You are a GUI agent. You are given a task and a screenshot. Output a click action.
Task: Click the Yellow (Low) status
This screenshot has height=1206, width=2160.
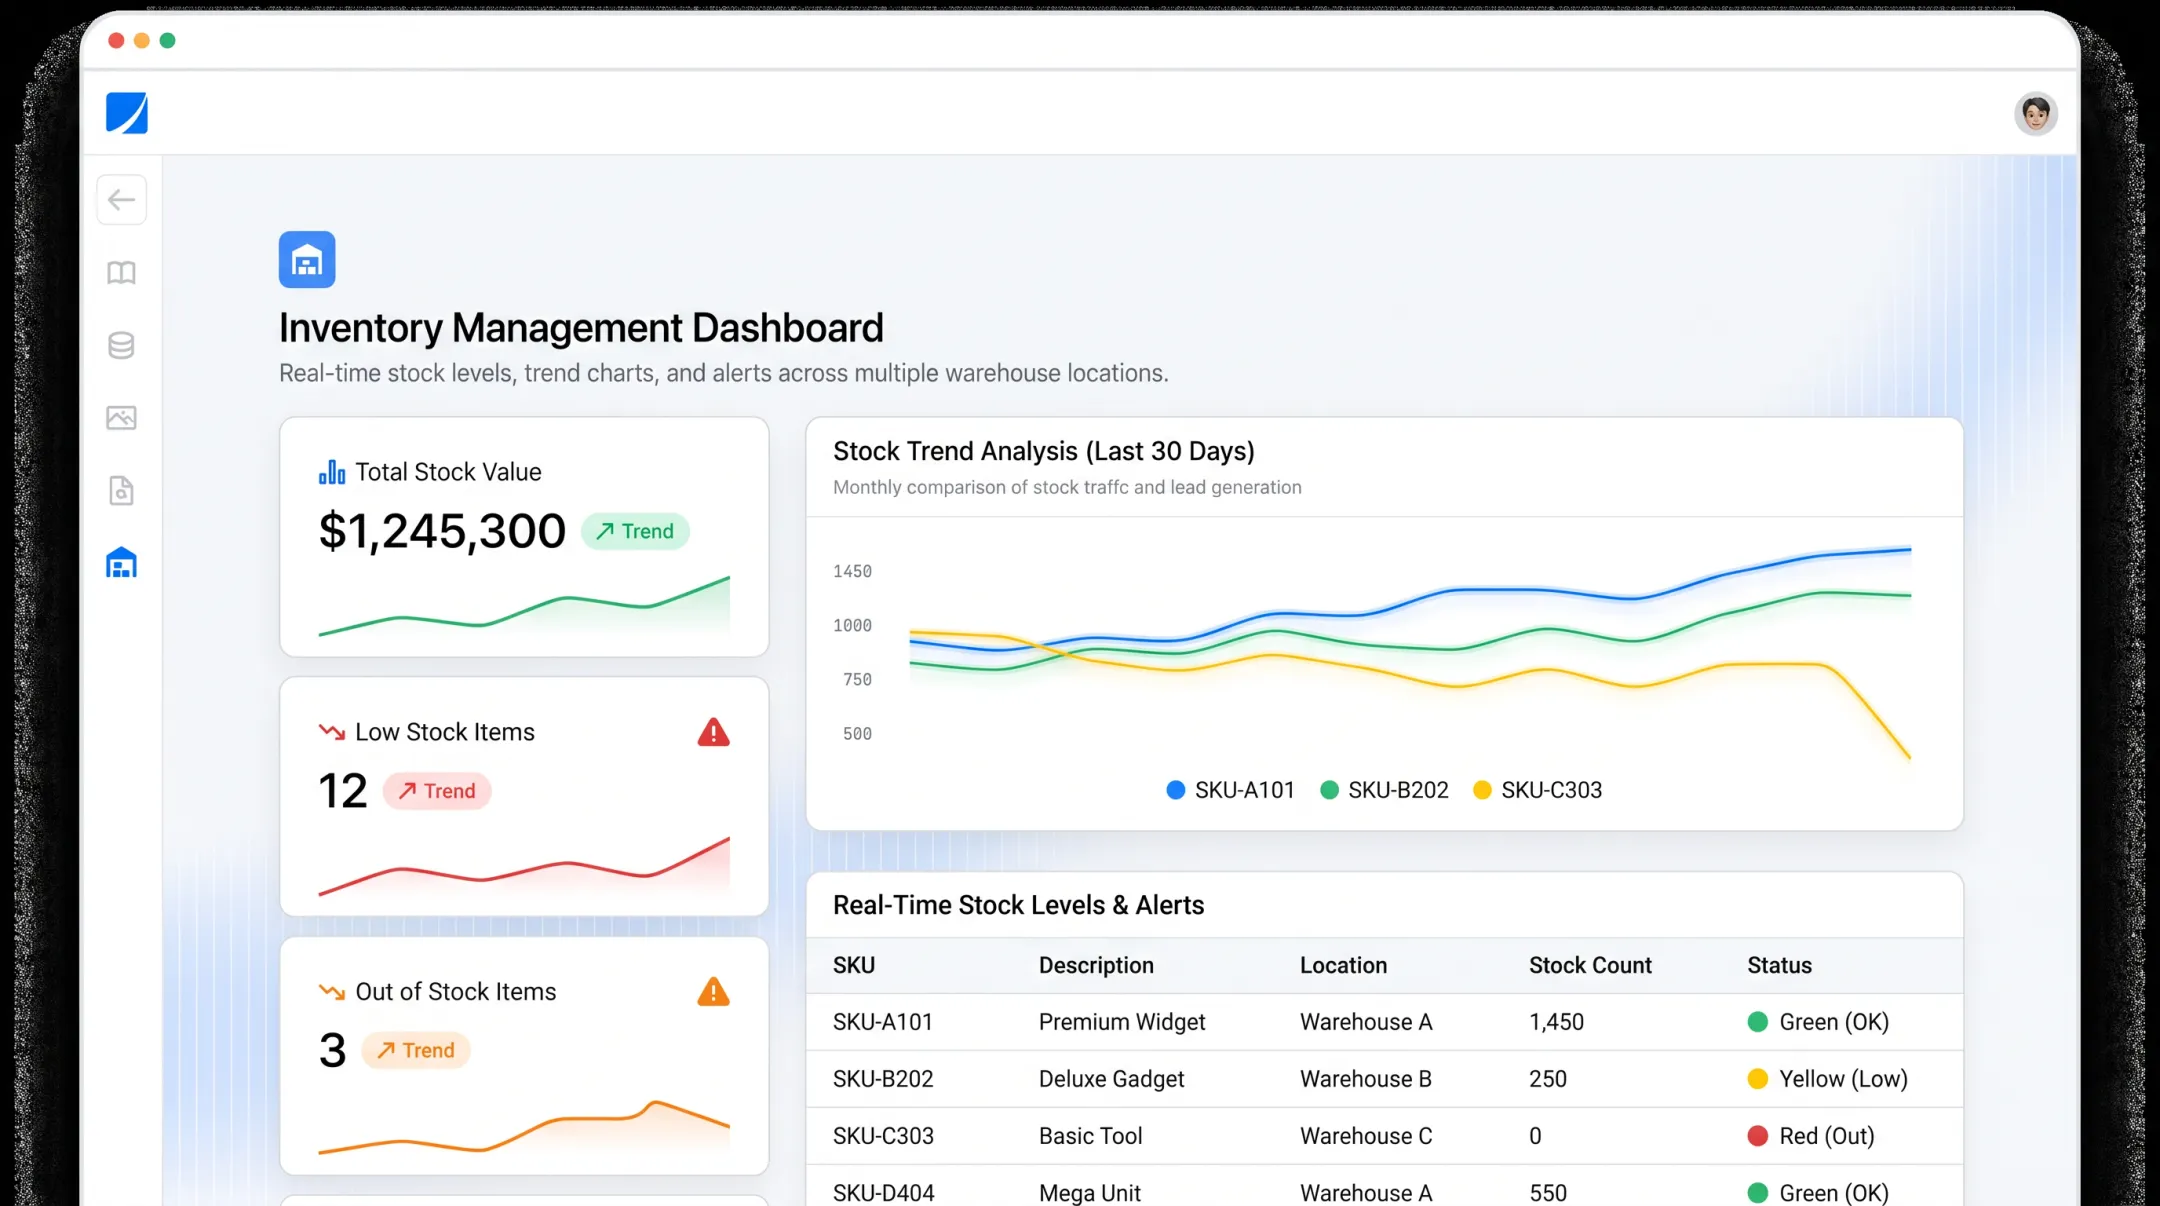click(x=1827, y=1079)
